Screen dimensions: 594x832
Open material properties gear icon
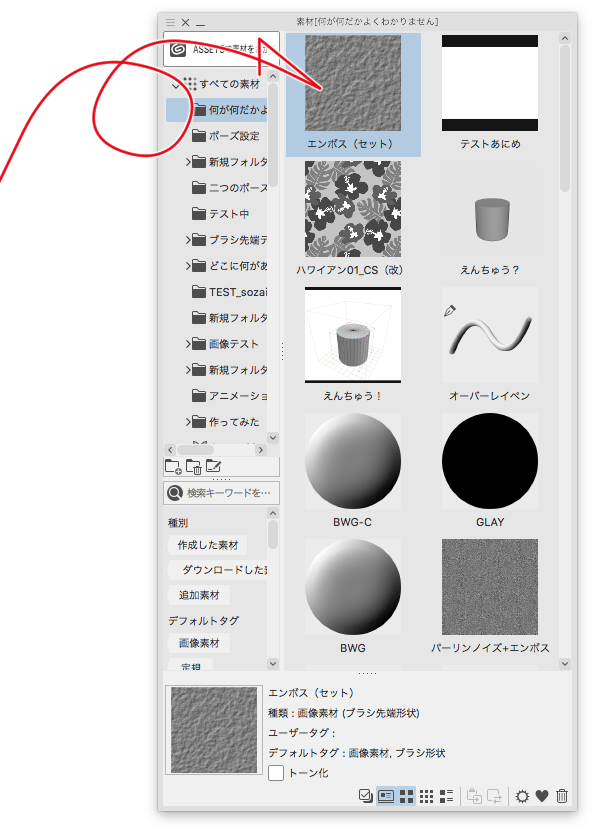click(x=522, y=796)
